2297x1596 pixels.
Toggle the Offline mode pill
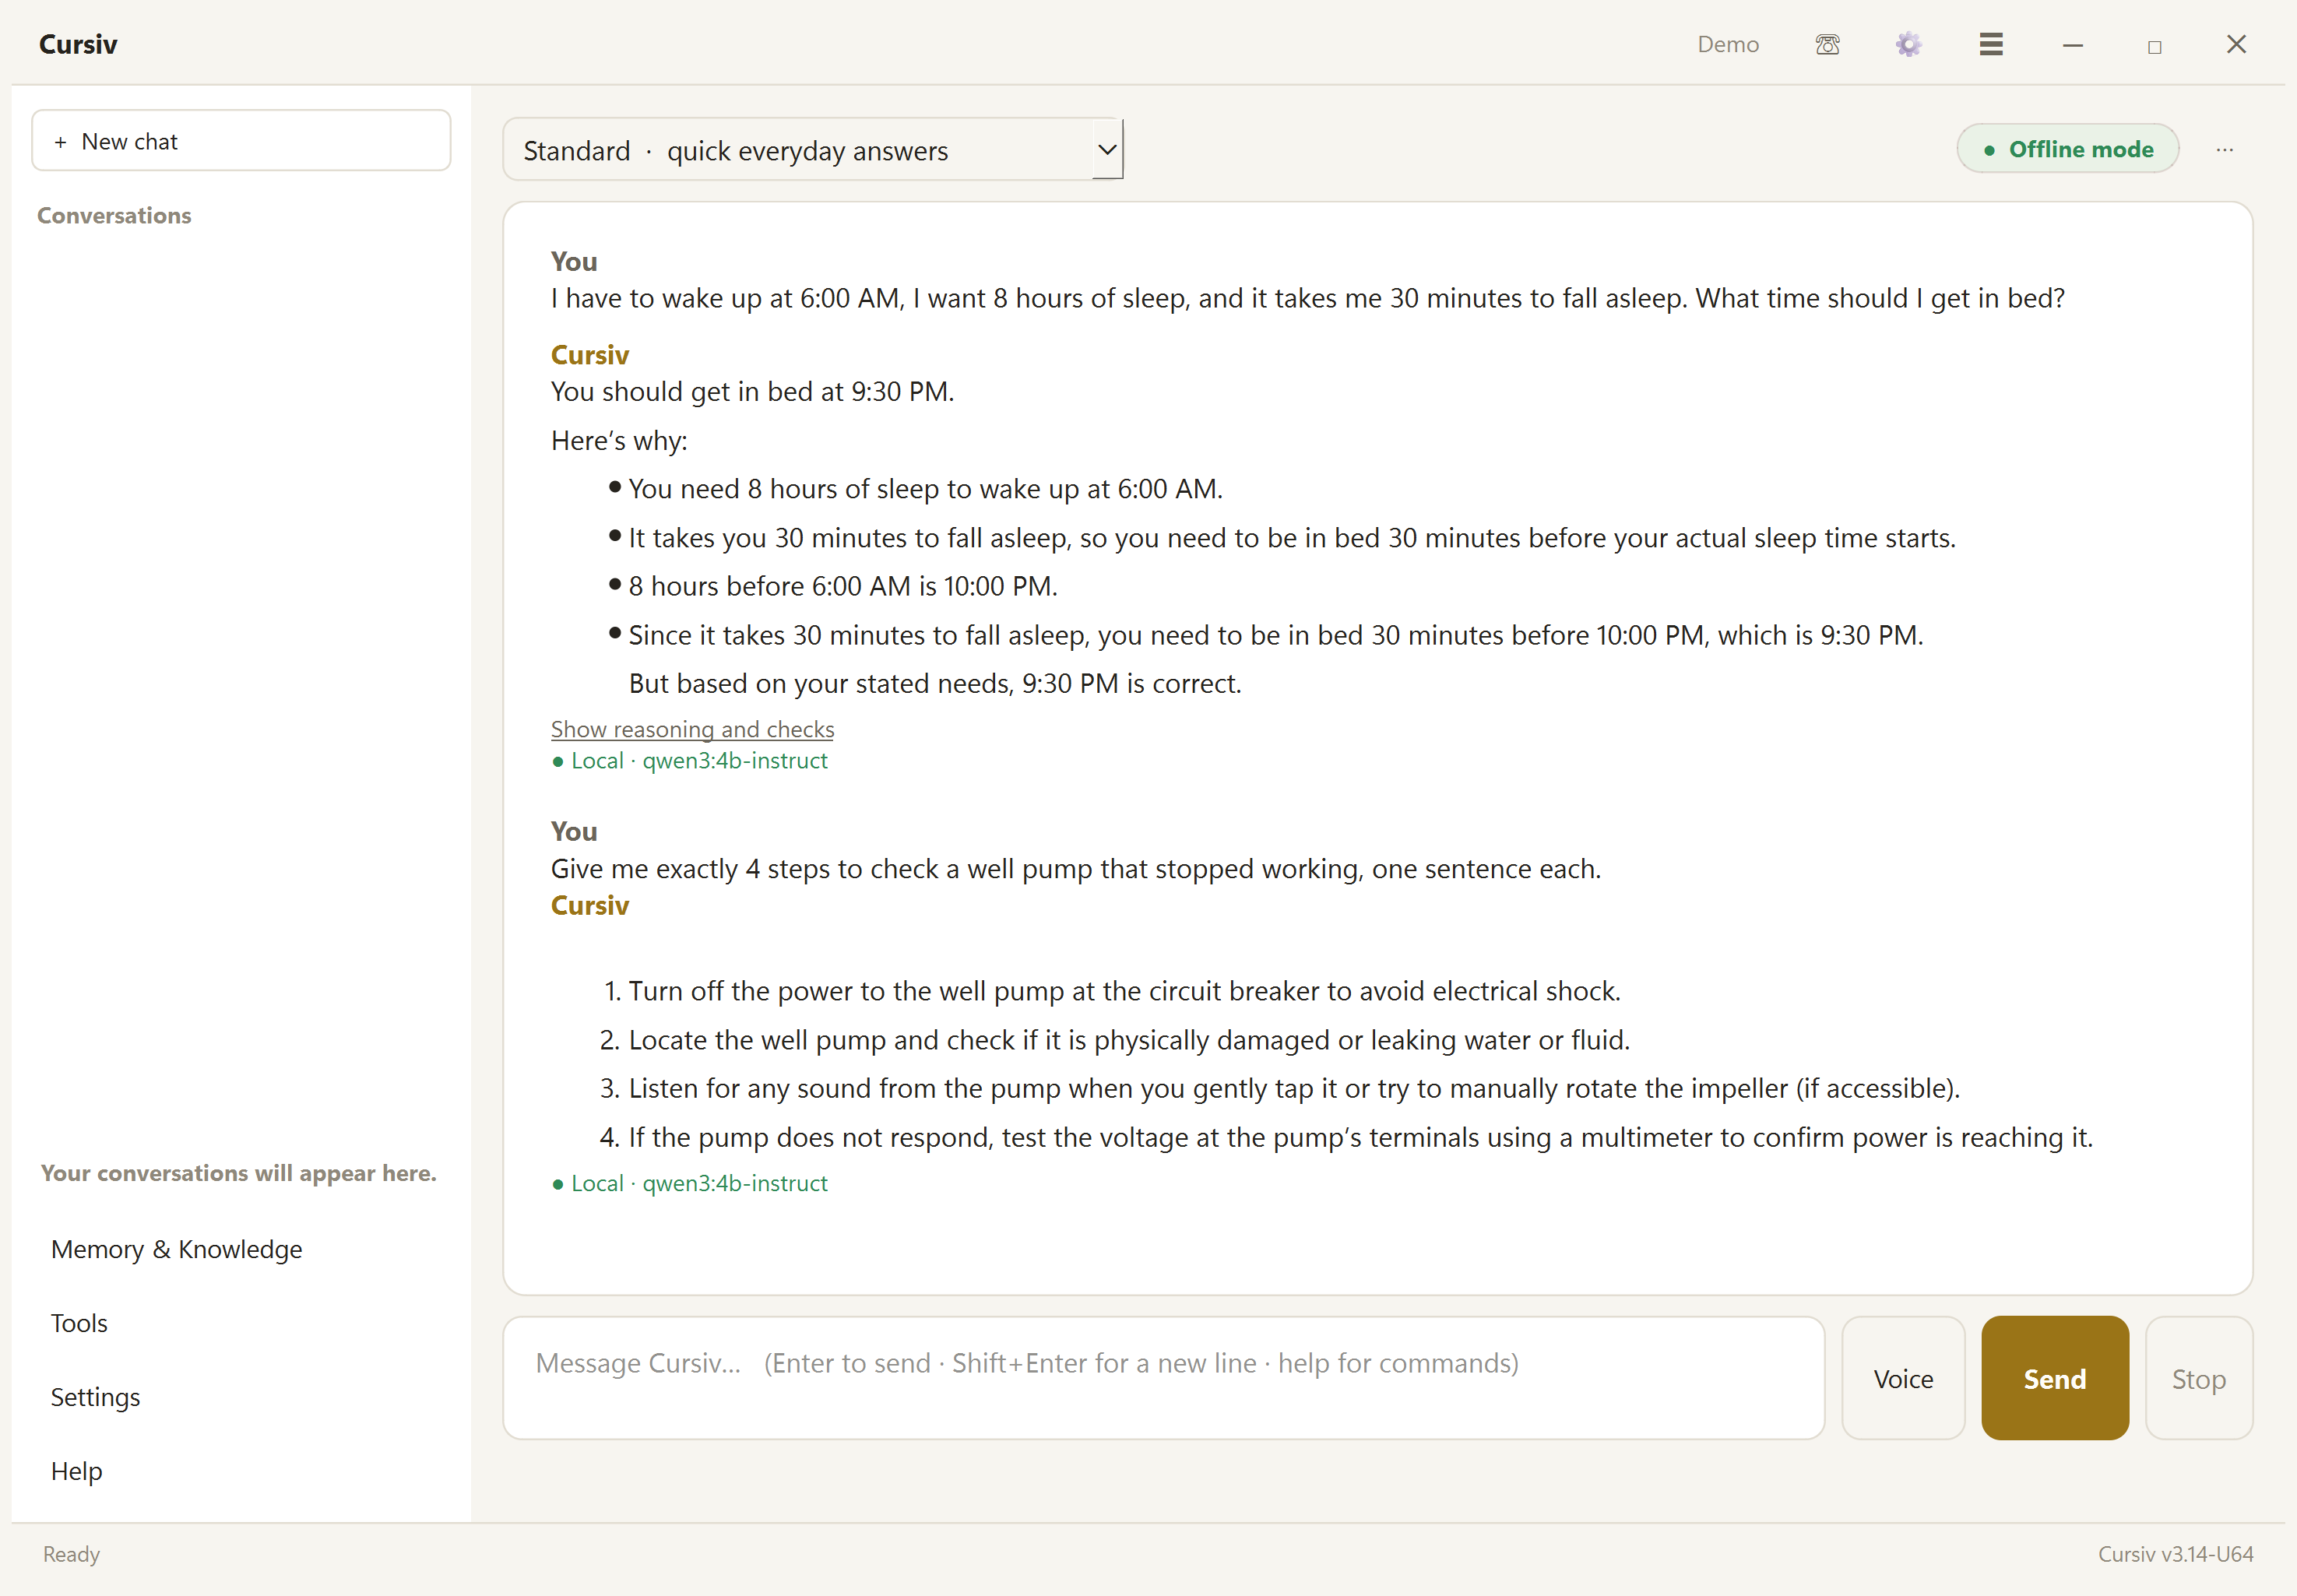[2067, 149]
